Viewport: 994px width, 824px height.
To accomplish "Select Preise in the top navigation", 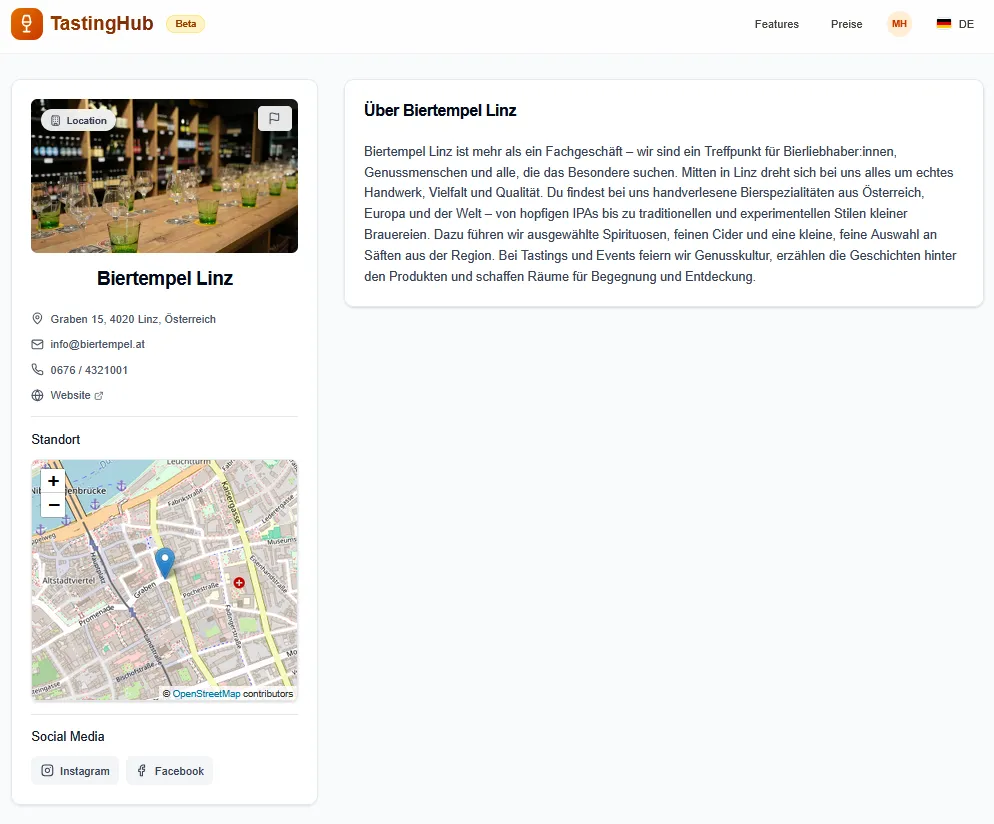I will tap(846, 23).
